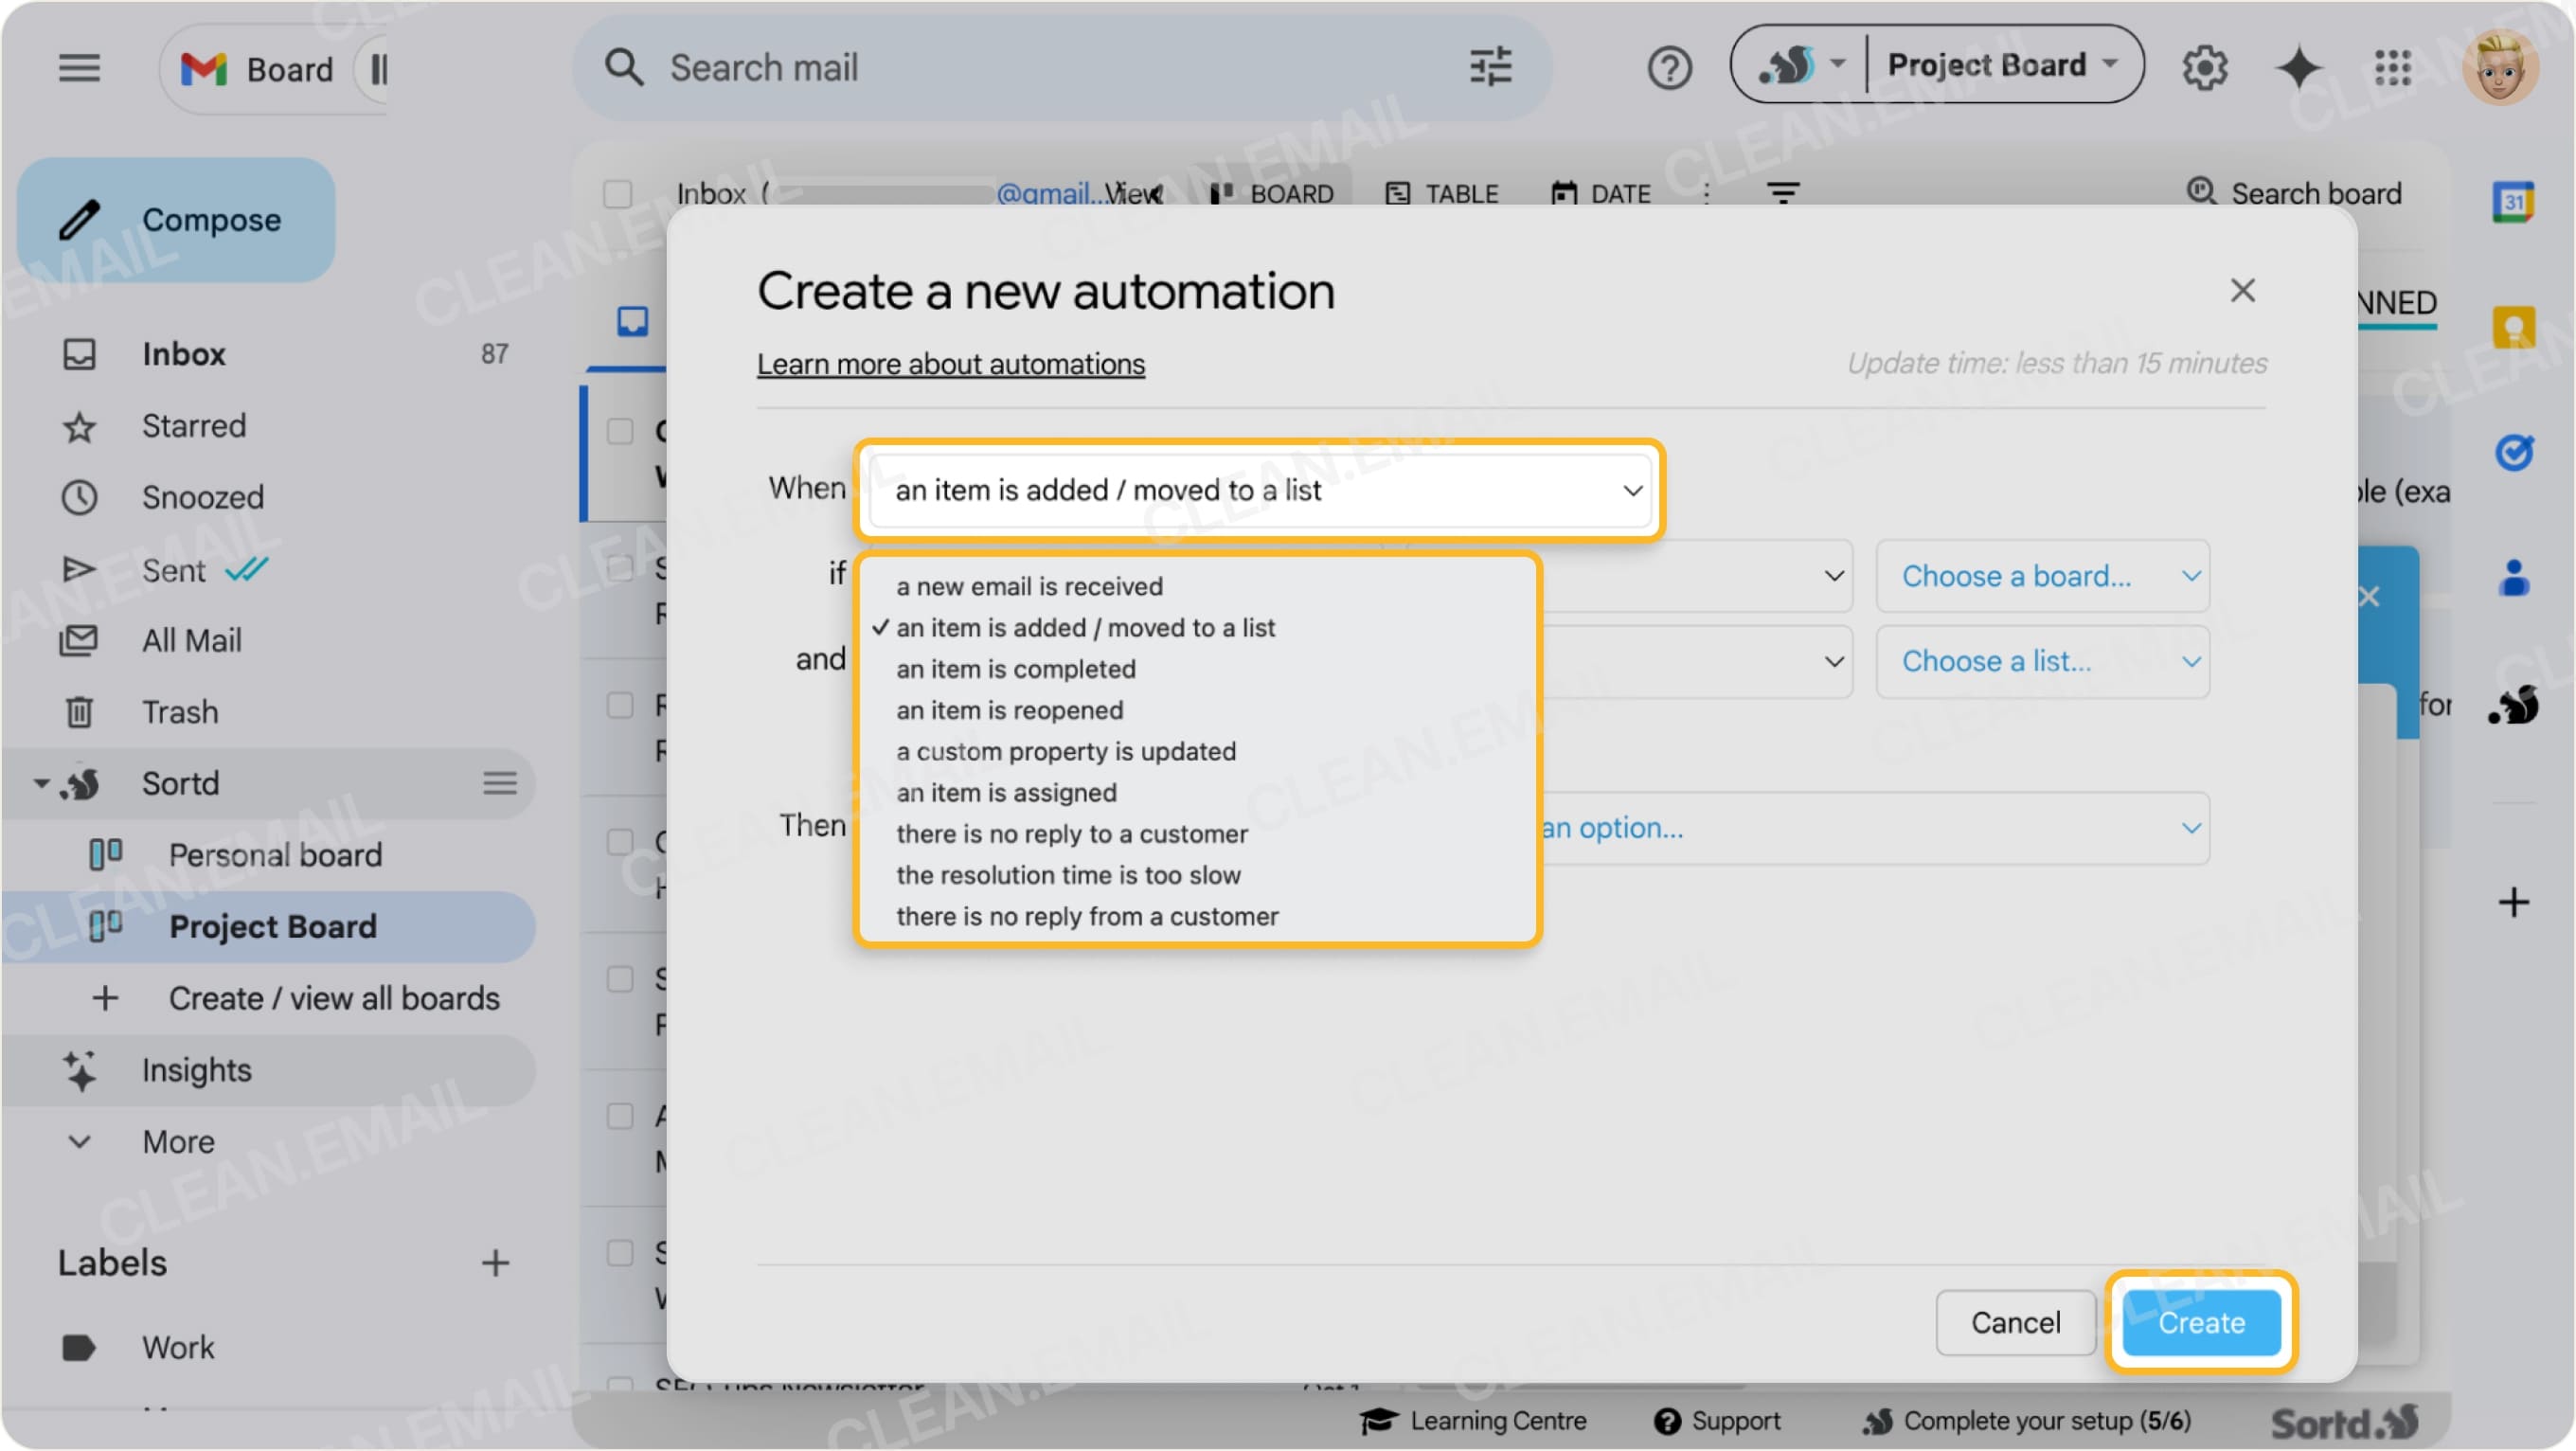Uncheck 'an item is added / moved to a list'
Viewport: 2576px width, 1451px height.
1085,628
